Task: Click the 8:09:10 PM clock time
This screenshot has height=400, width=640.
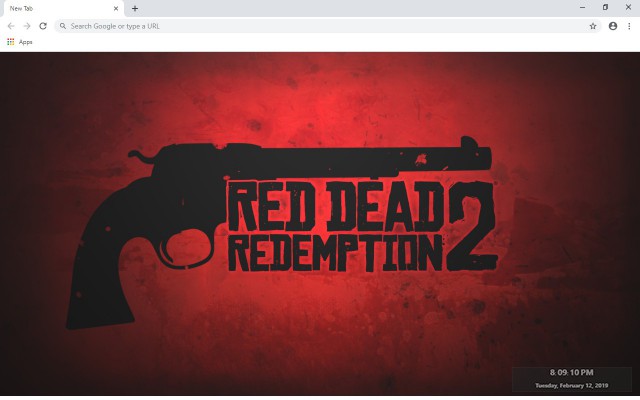Action: pos(571,372)
